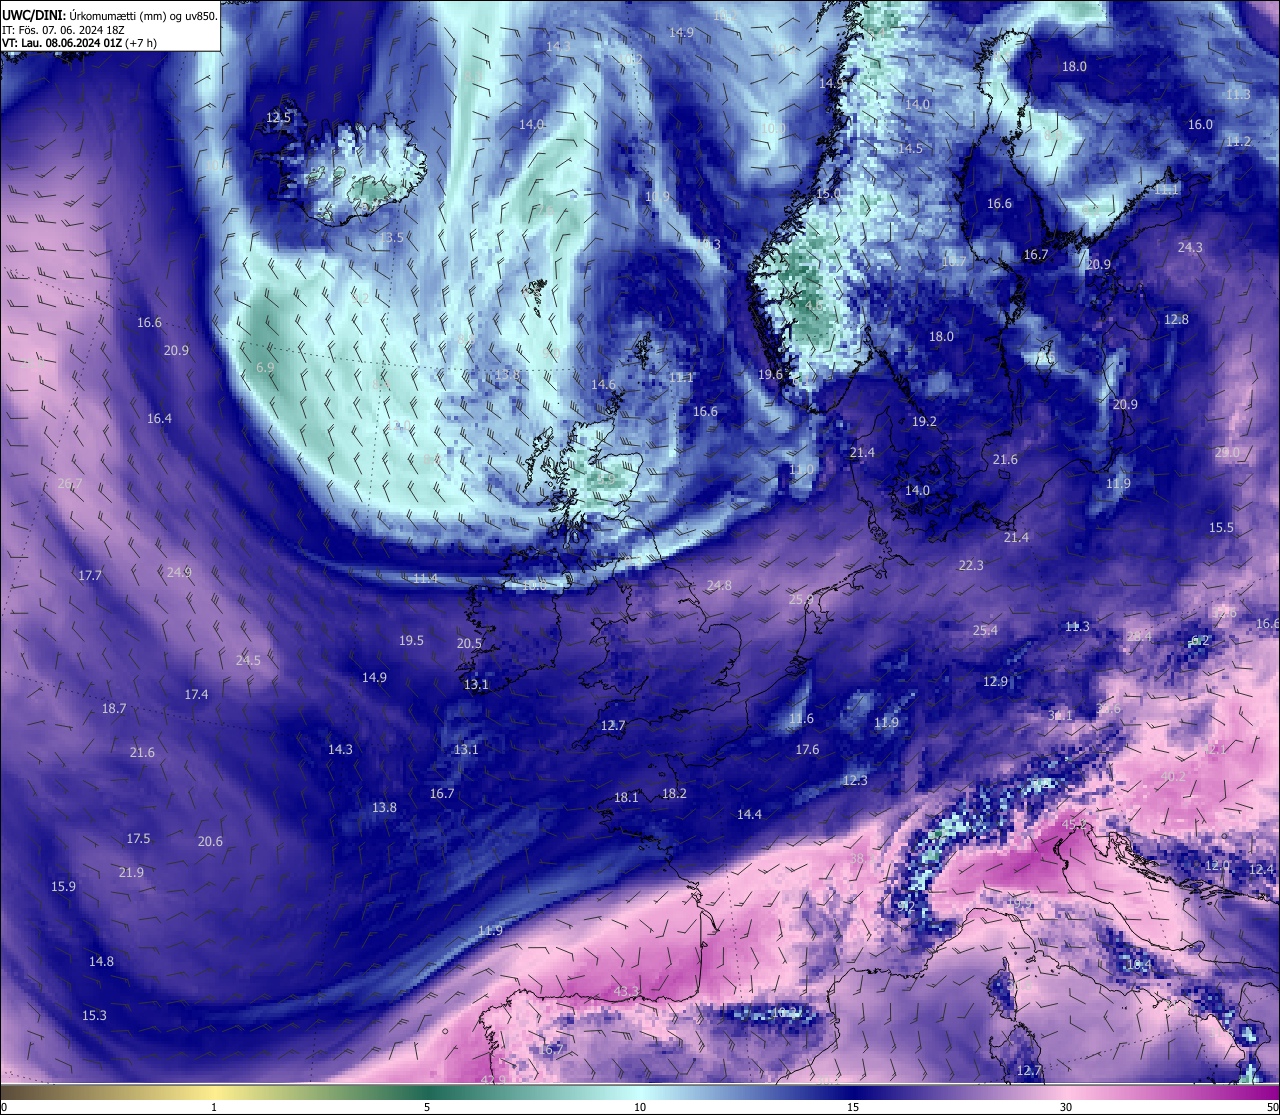Select the 14.3 value on the map

(x=340, y=749)
